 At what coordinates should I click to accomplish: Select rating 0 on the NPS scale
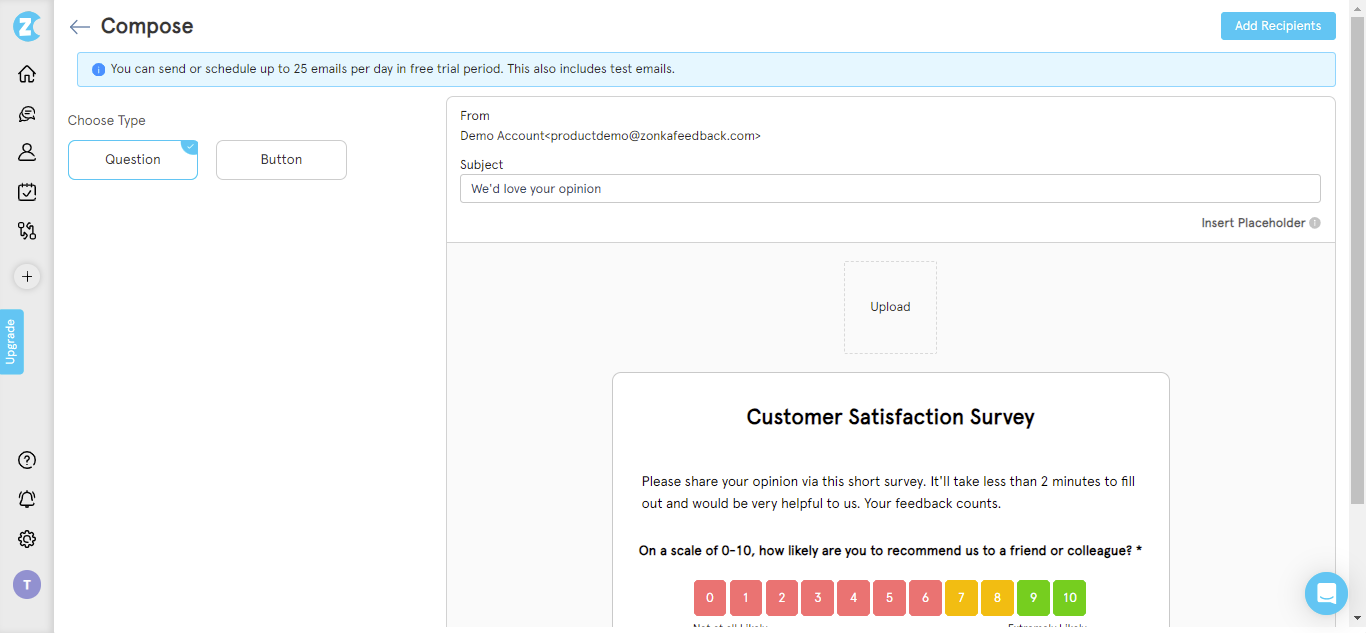click(x=709, y=597)
